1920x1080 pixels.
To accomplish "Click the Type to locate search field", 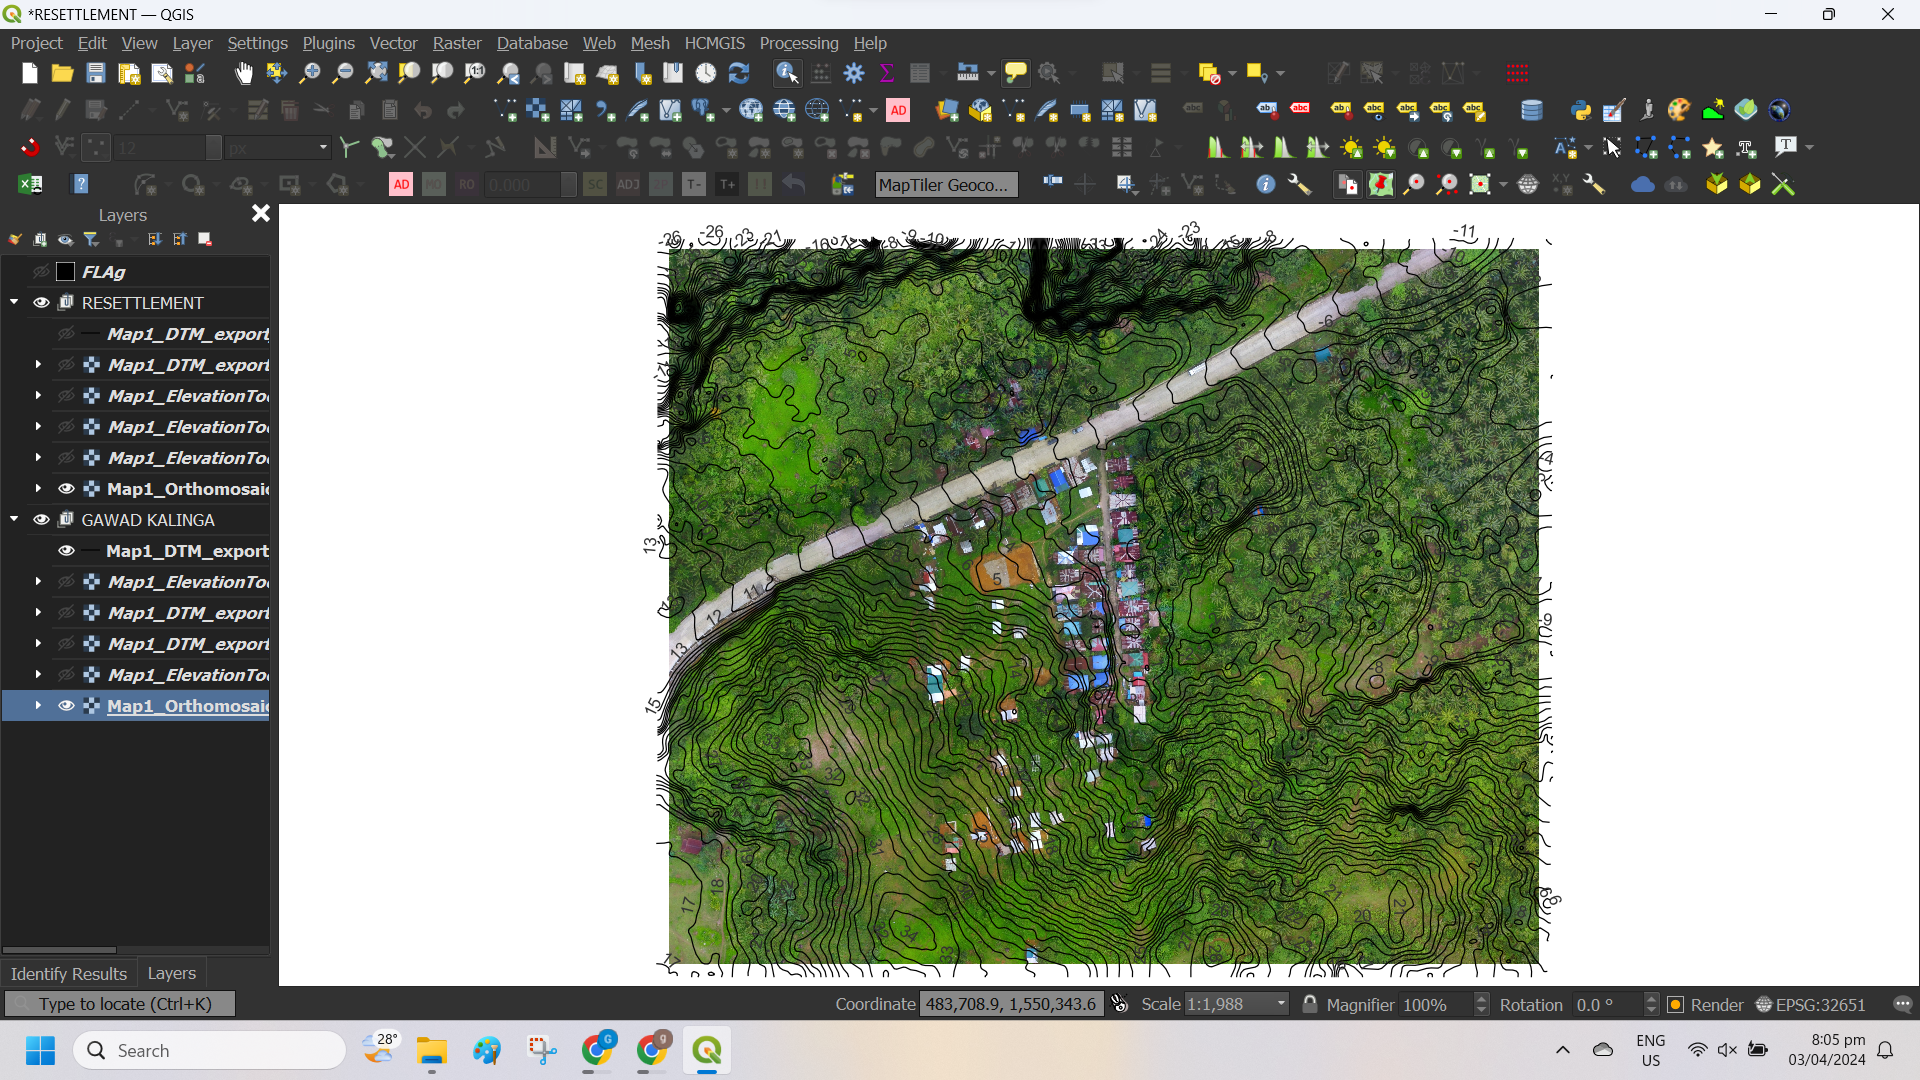I will pyautogui.click(x=125, y=1004).
